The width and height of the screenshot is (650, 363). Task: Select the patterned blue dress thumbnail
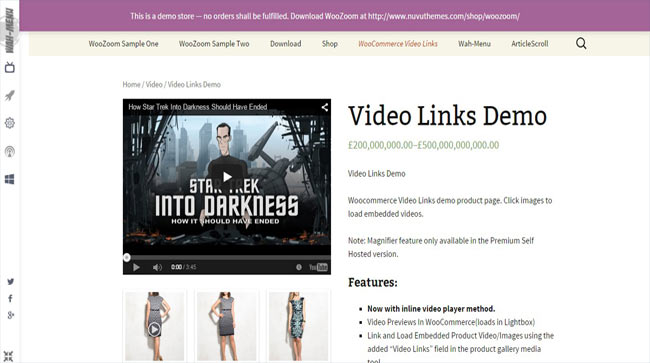point(298,326)
